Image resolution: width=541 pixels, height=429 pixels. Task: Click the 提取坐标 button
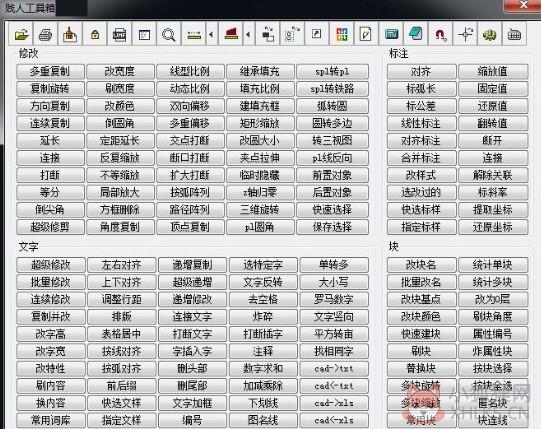493,209
